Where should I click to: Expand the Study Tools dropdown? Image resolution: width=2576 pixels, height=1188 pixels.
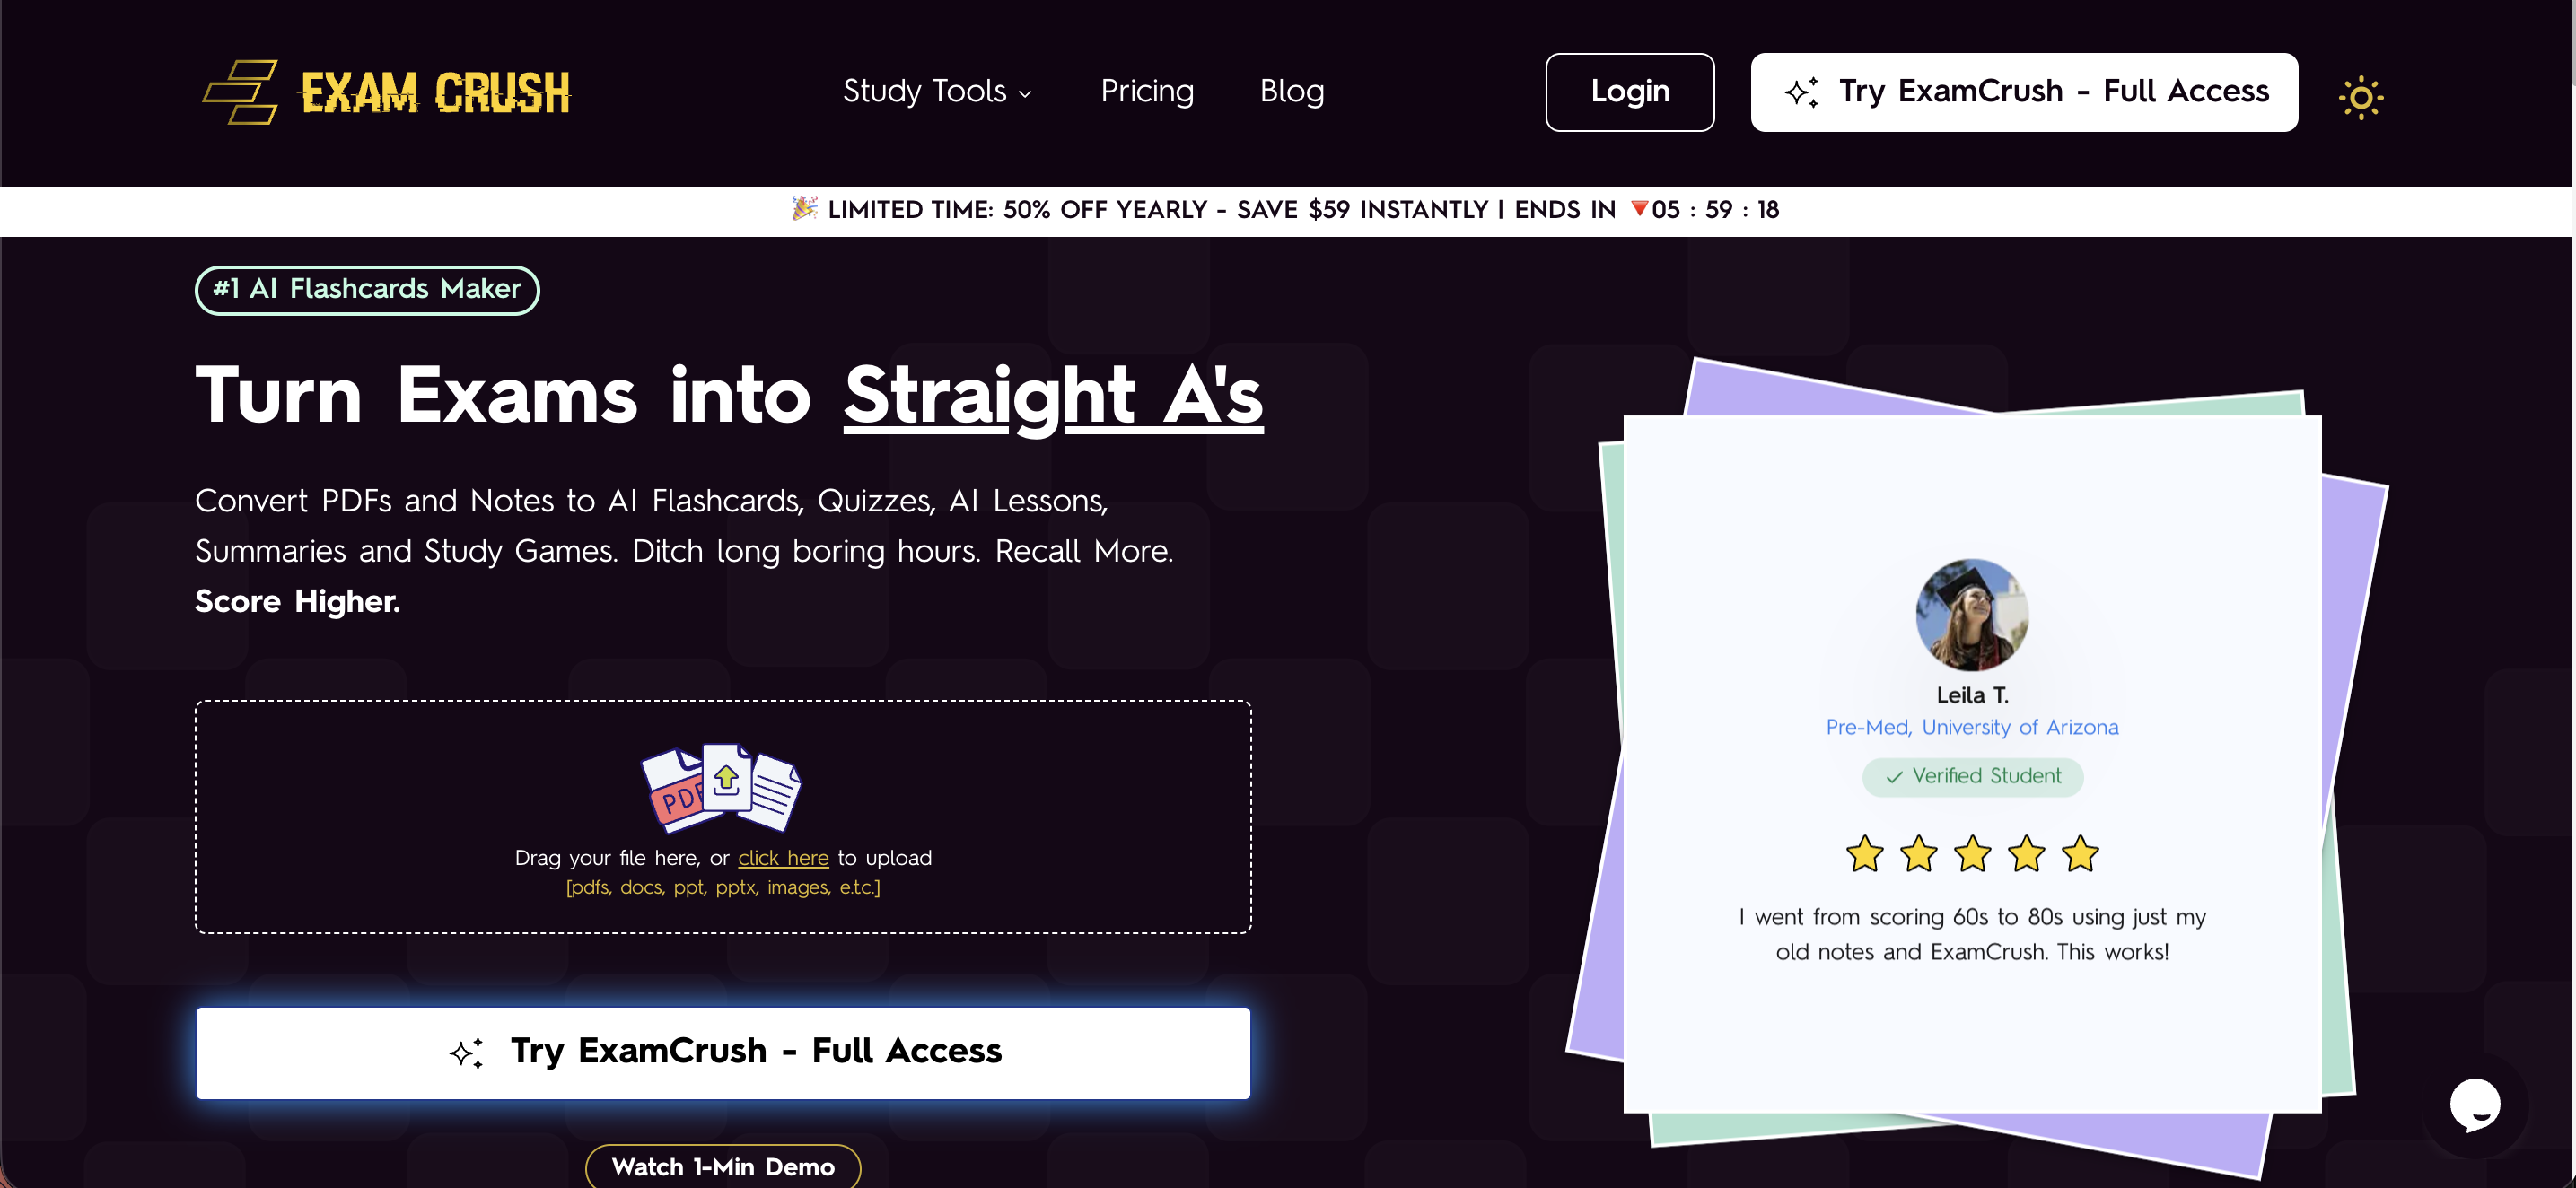coord(937,91)
